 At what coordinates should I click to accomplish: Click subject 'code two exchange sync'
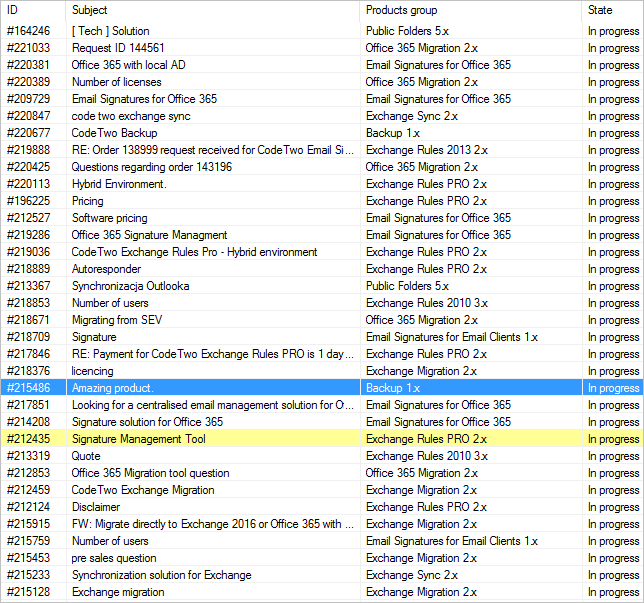coord(131,116)
